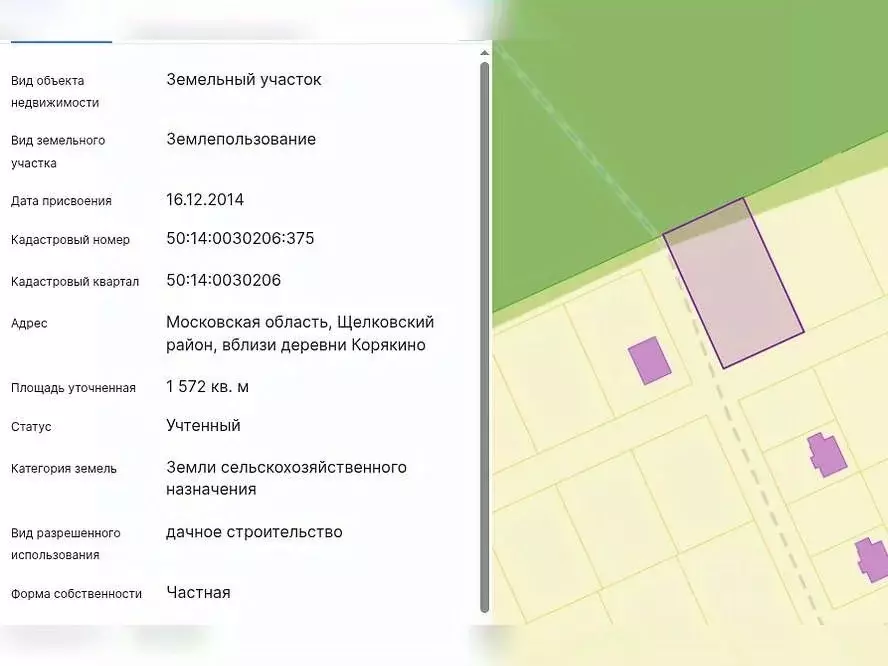This screenshot has height=666, width=888.
Task: Open cadastral quarter 50:14:0030206
Action: (224, 280)
